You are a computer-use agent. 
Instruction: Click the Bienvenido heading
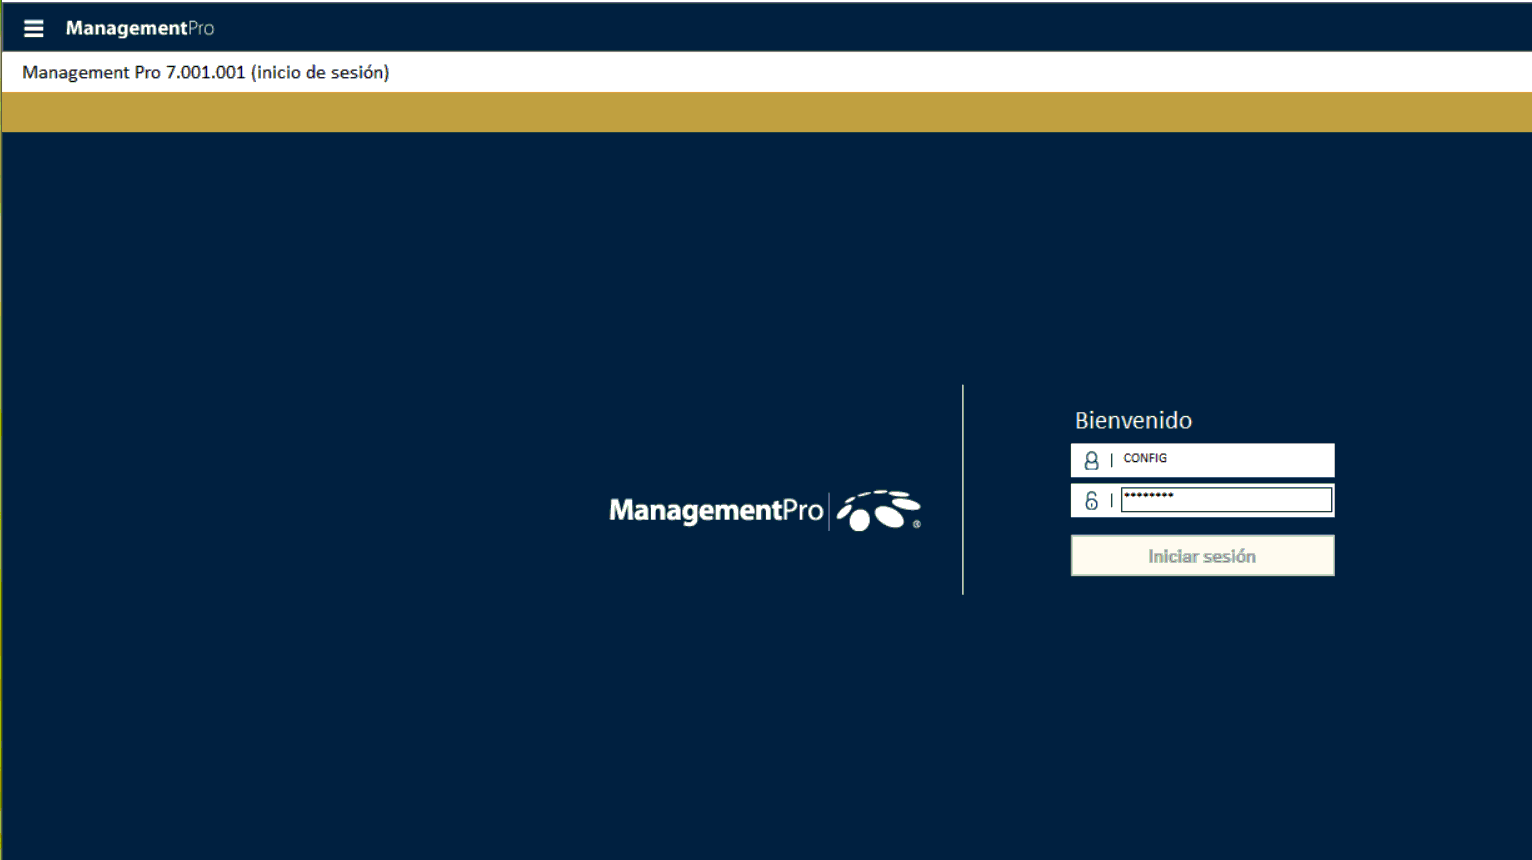pyautogui.click(x=1133, y=420)
